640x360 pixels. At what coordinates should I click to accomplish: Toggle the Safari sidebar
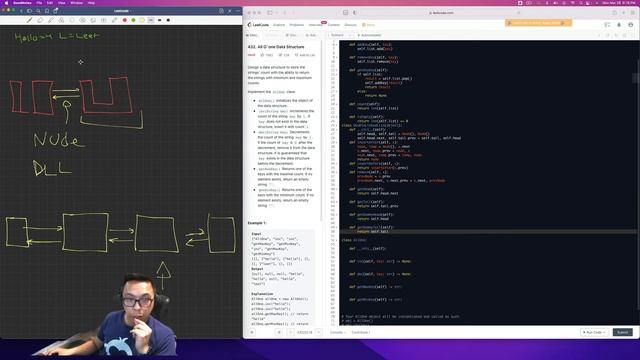(x=270, y=13)
